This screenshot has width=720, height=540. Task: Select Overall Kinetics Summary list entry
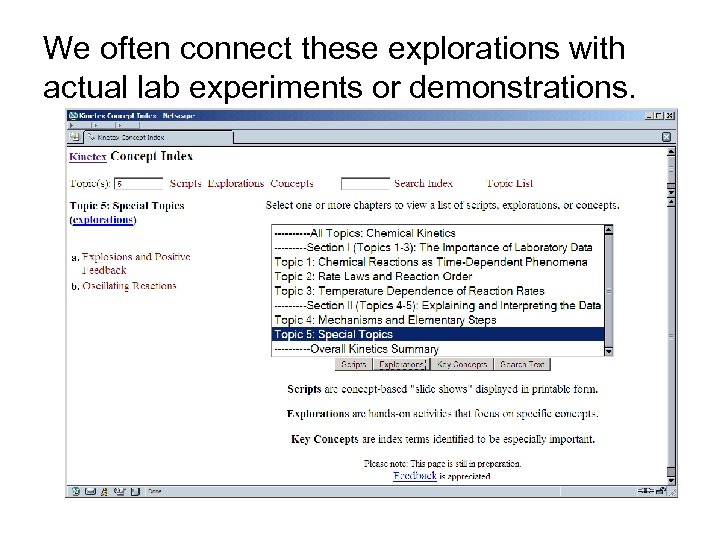438,349
